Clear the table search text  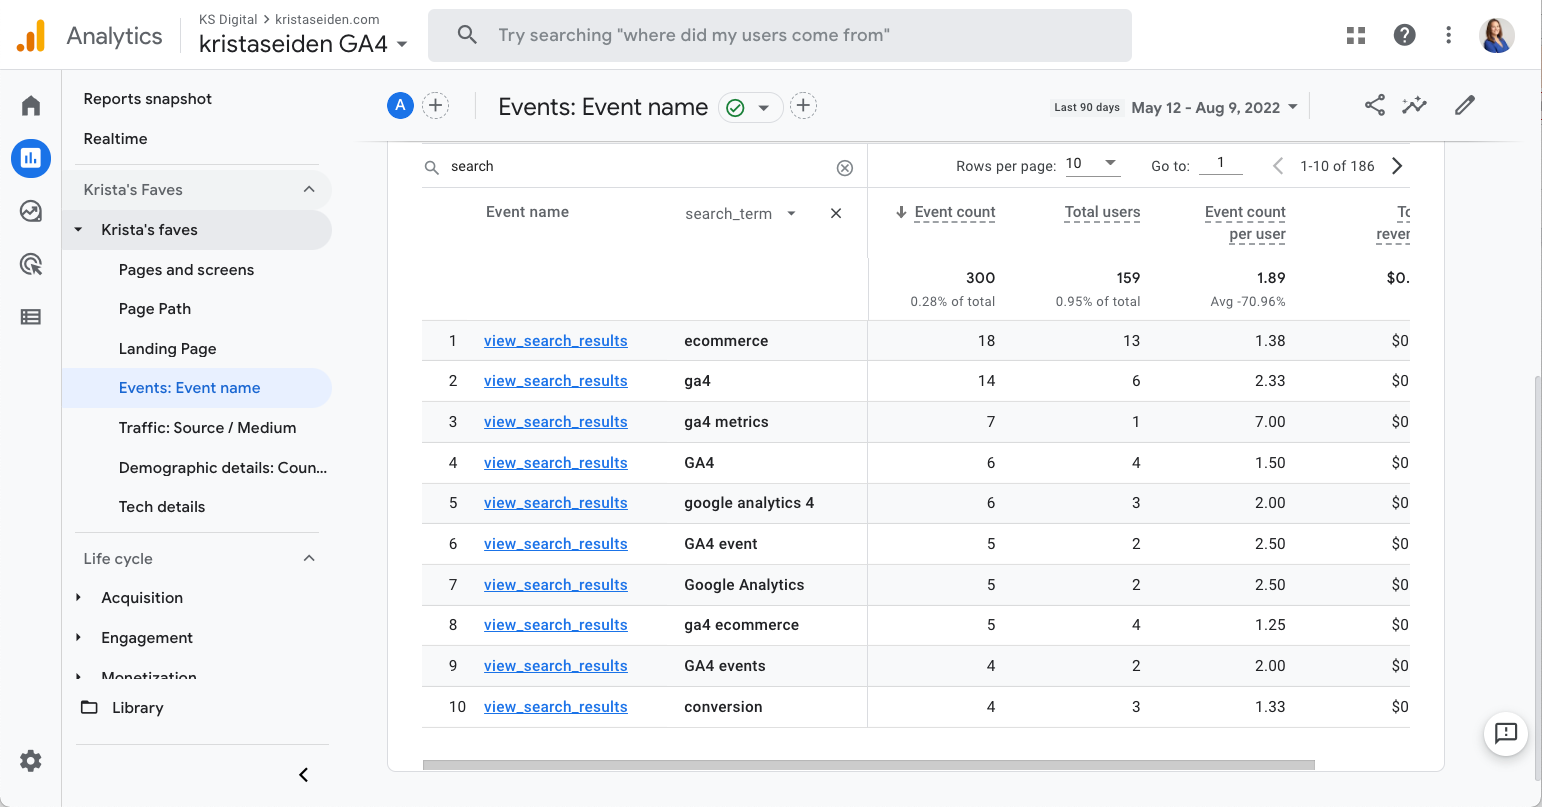pos(845,168)
